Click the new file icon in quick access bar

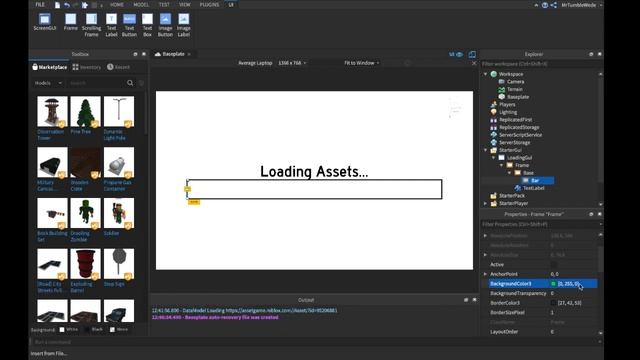[x=57, y=5]
